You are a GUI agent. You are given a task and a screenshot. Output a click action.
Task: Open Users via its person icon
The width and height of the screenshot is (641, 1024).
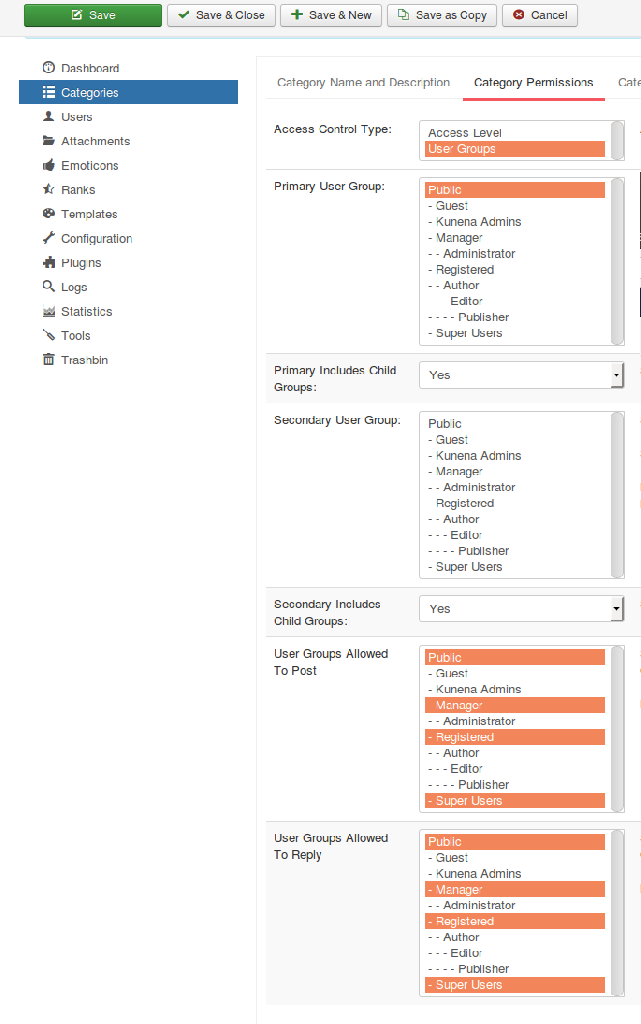tap(48, 117)
